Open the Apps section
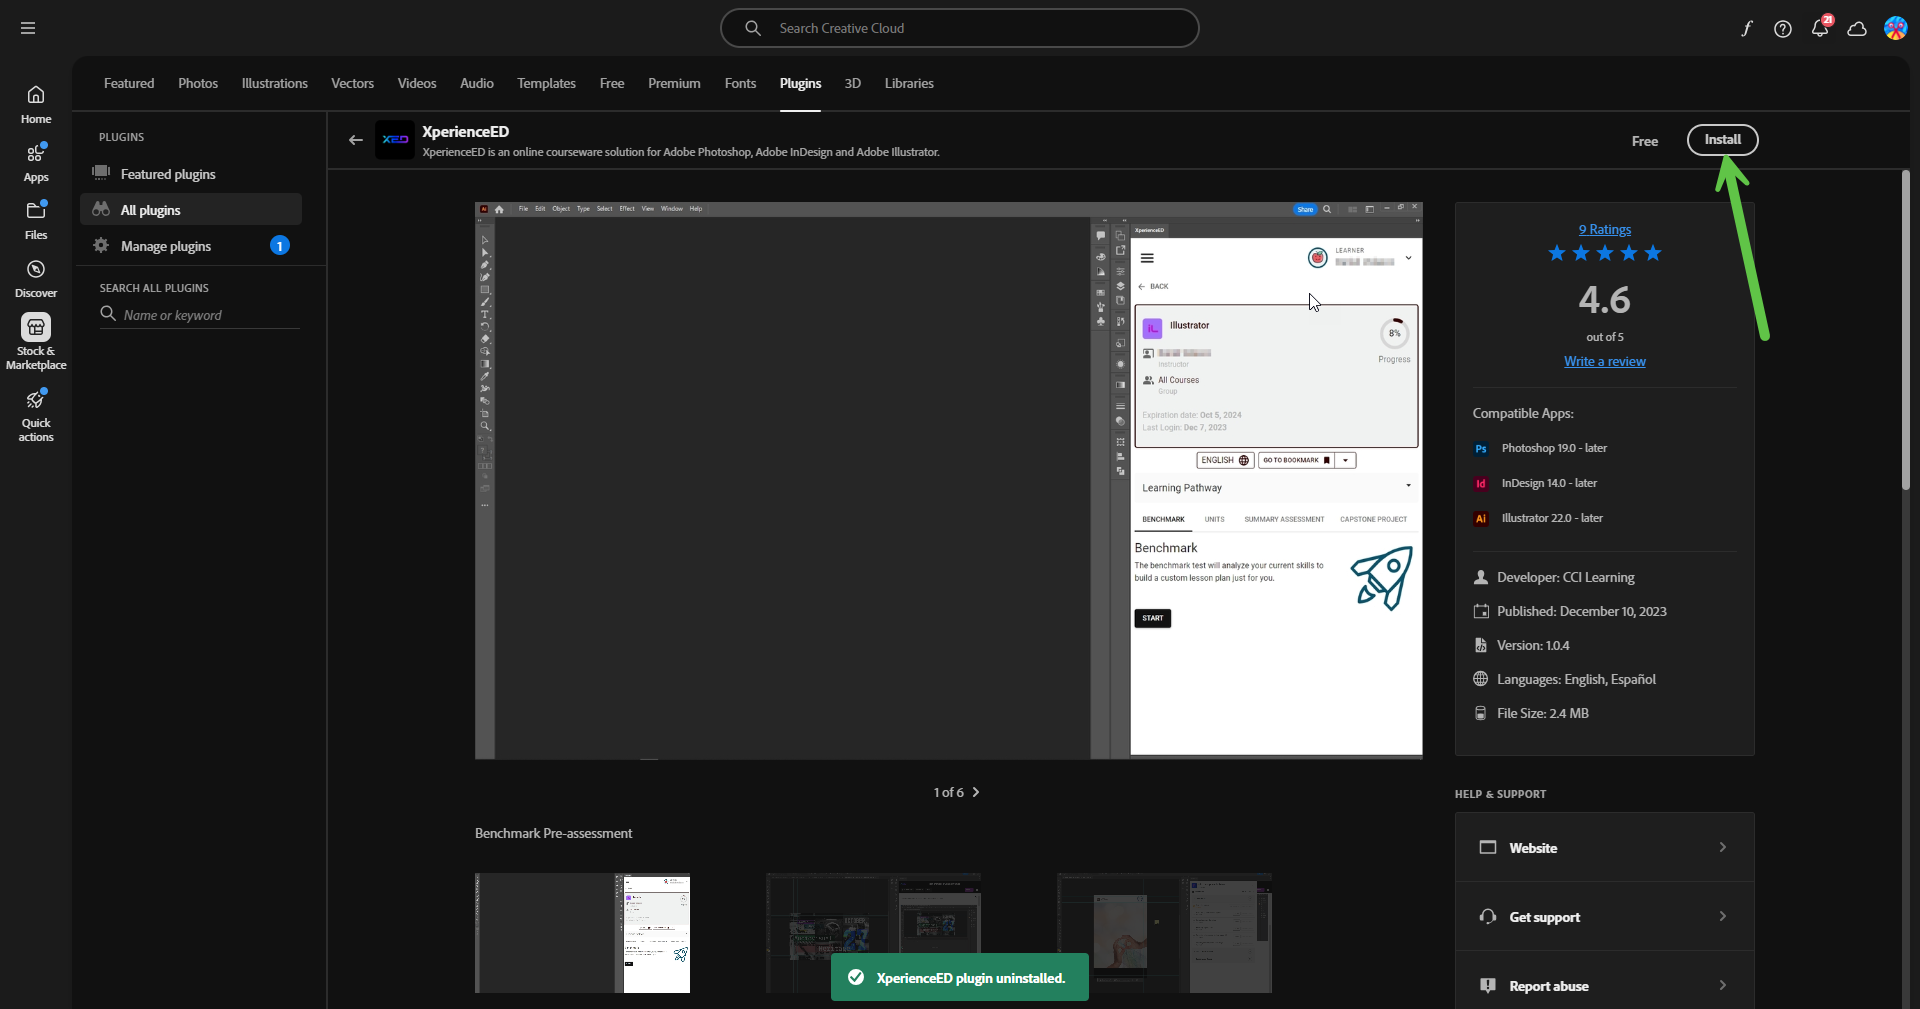The height and width of the screenshot is (1009, 1920). [36, 162]
